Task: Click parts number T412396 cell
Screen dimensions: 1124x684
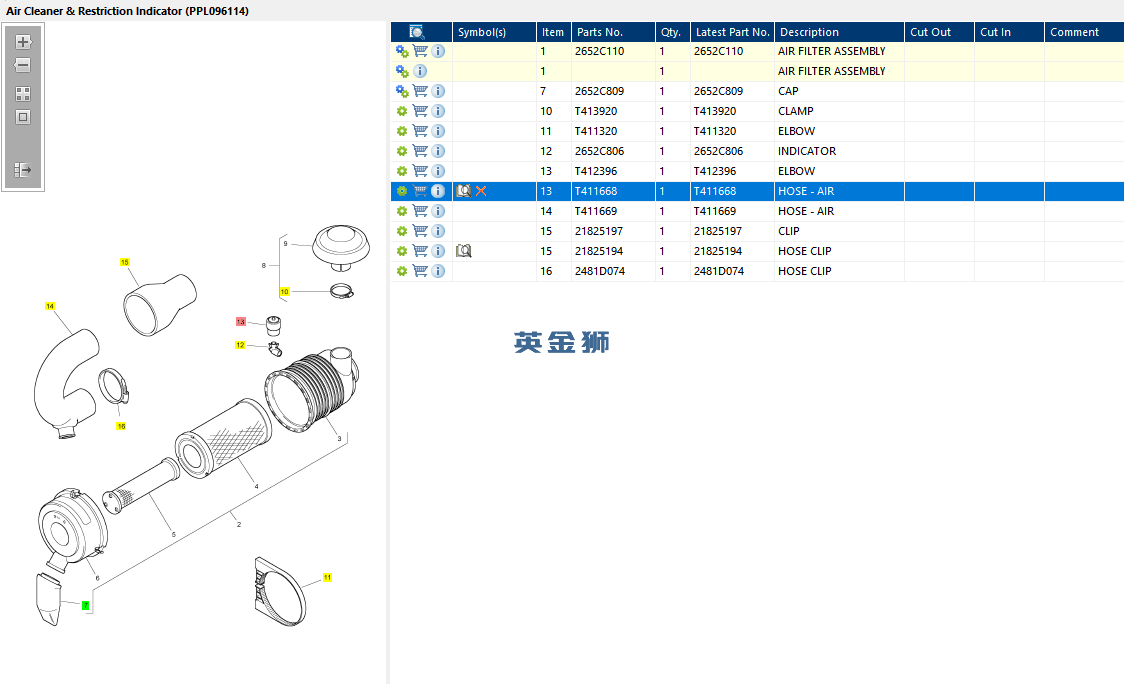Action: click(613, 171)
